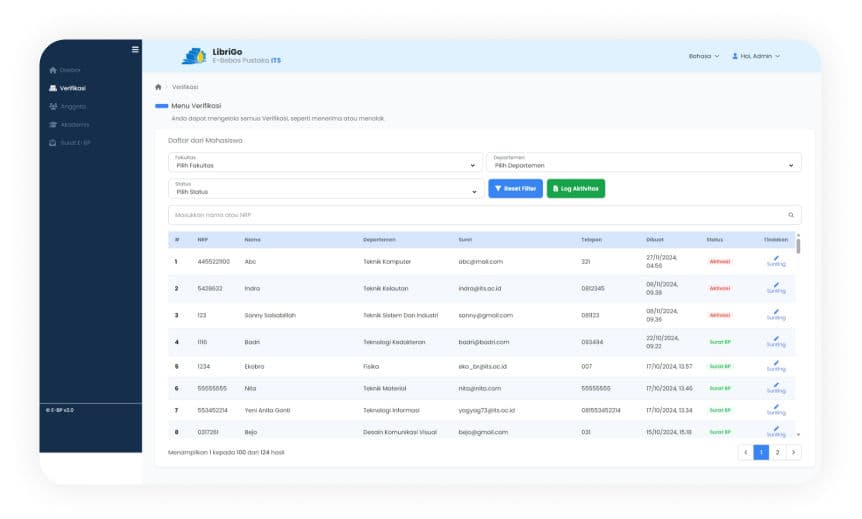Go to the previous page arrow
862x519 pixels.
tap(745, 452)
